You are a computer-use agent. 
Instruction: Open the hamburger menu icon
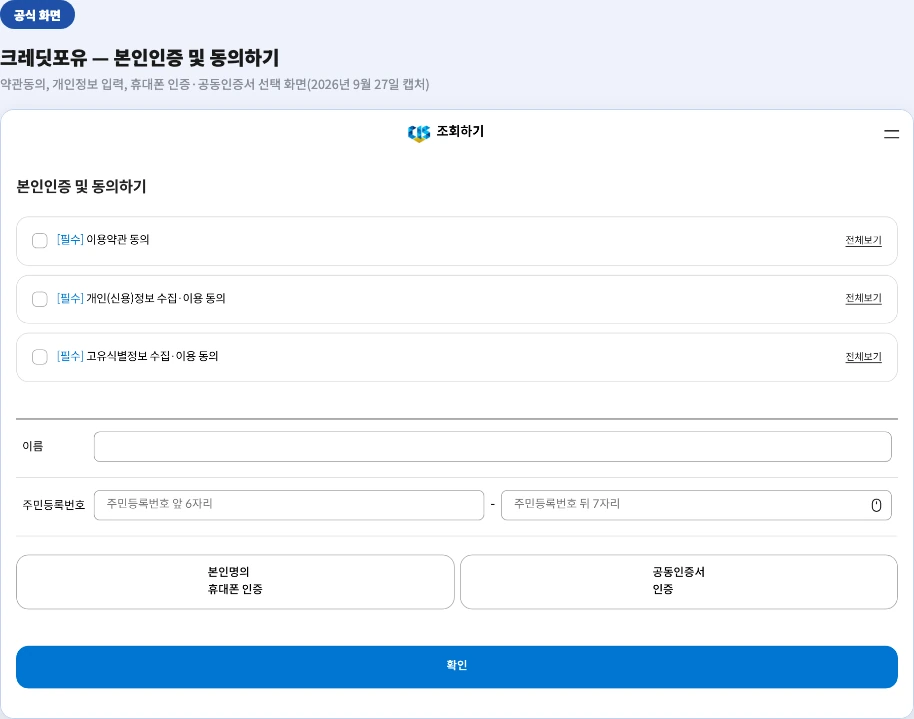(891, 134)
